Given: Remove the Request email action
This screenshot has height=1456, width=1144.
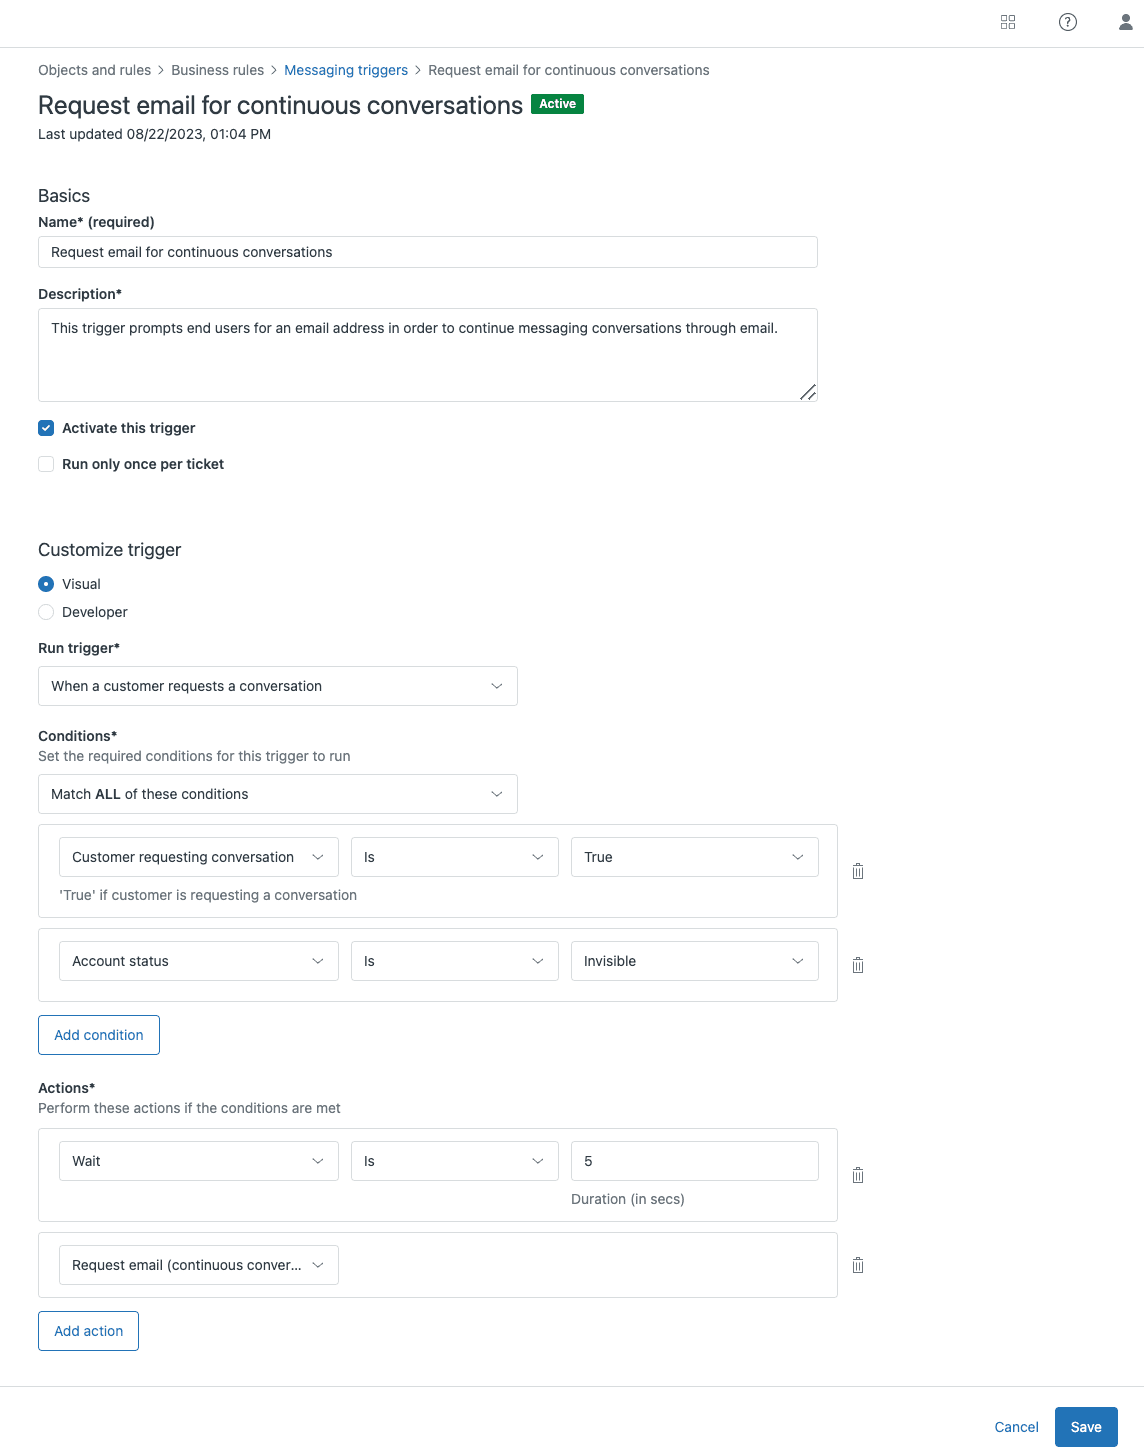Looking at the screenshot, I should click(x=857, y=1264).
